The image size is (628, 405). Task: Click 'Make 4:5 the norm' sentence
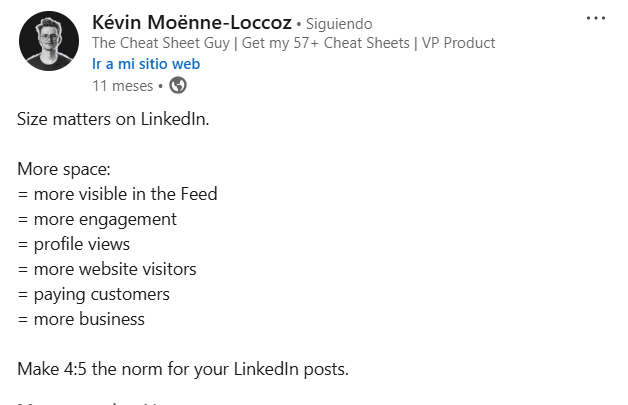click(x=183, y=369)
